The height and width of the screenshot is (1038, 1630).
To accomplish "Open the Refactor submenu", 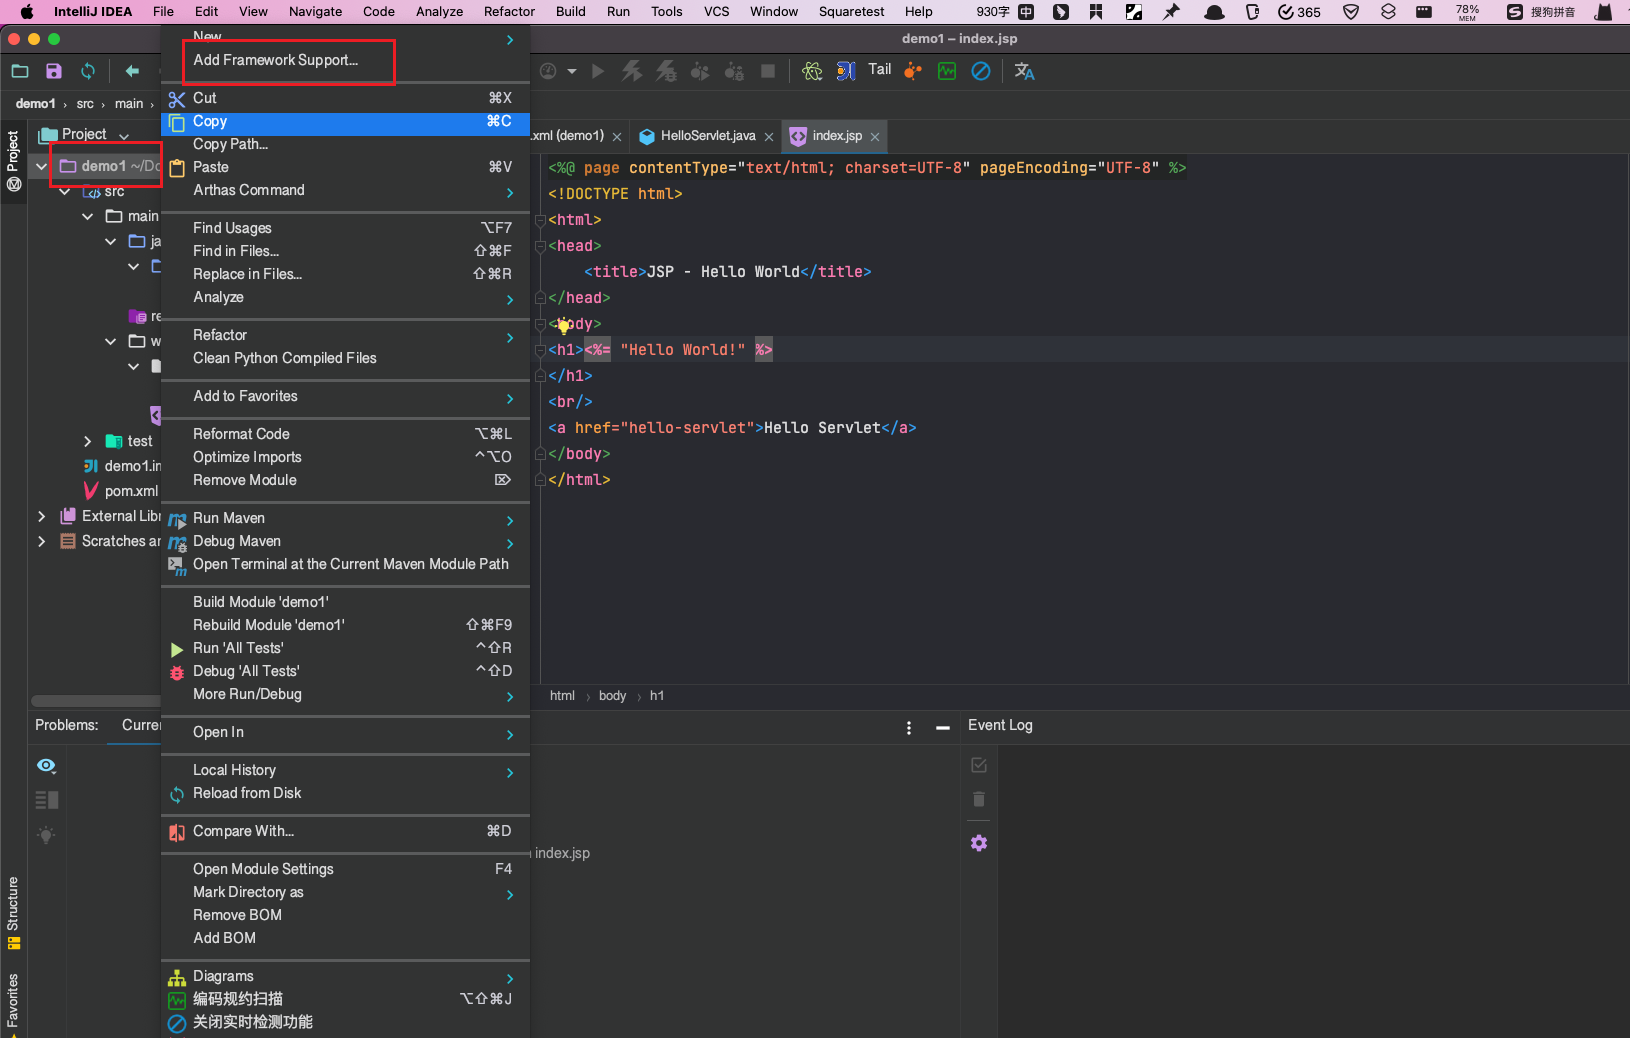I will [345, 335].
